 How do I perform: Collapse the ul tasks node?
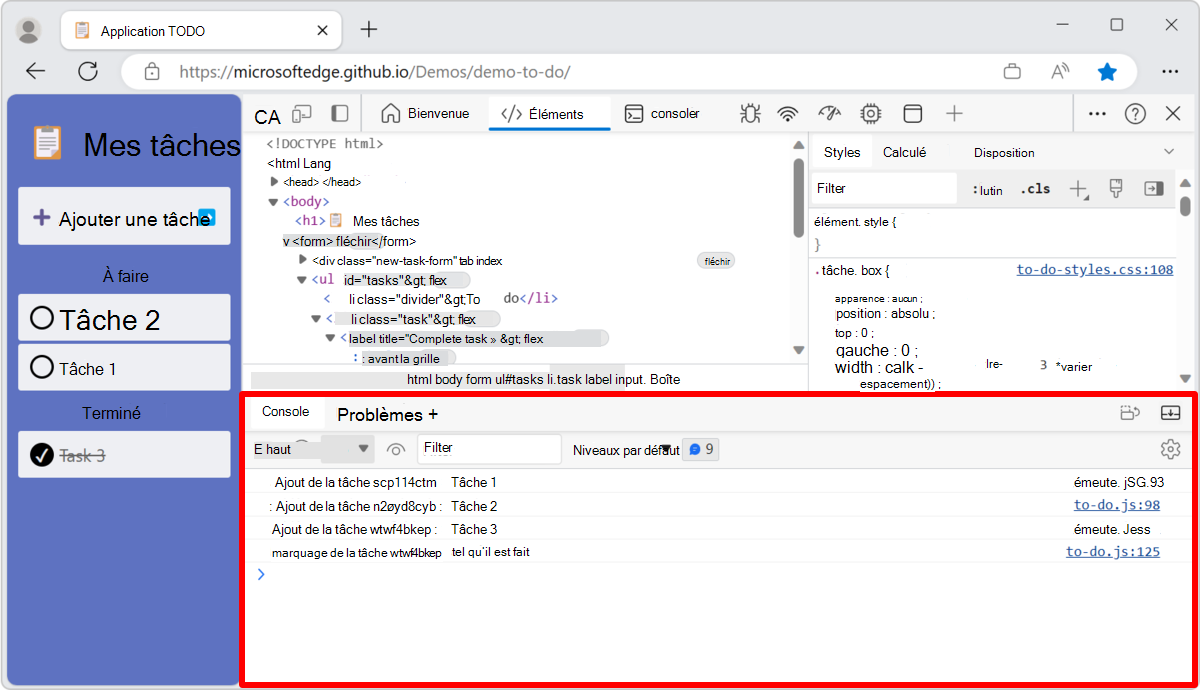(x=302, y=280)
